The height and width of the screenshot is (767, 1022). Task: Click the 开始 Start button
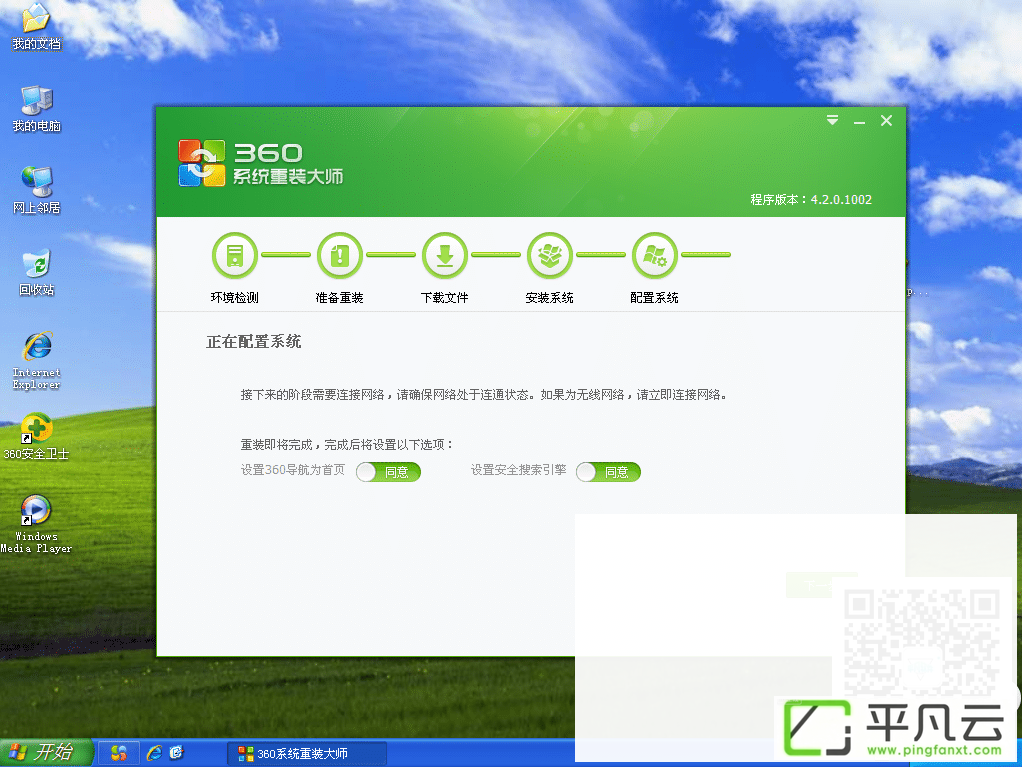click(x=46, y=753)
